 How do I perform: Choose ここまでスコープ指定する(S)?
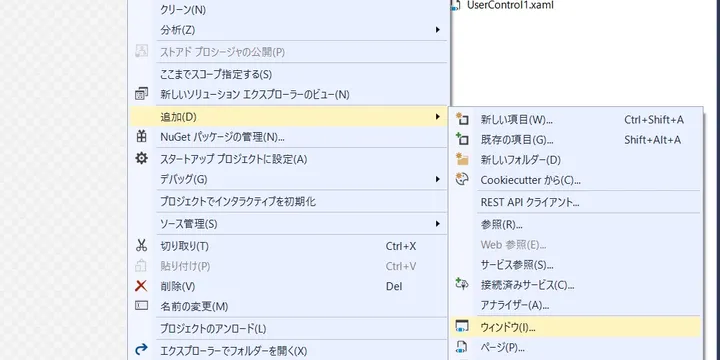(288, 74)
